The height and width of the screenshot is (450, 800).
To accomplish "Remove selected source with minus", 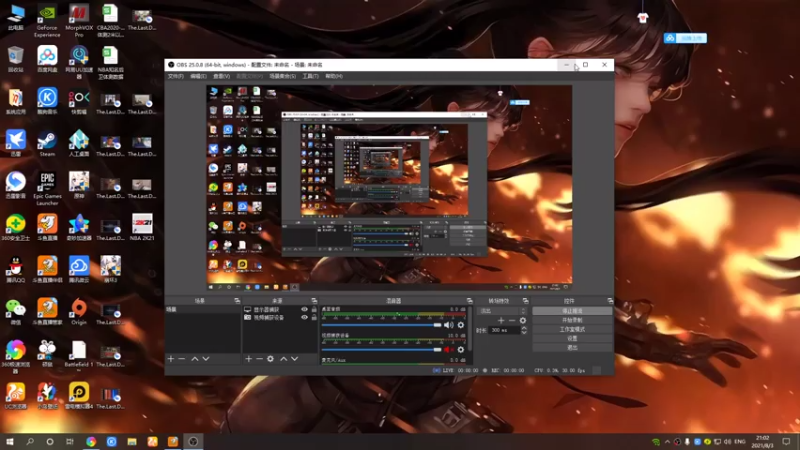I will [x=259, y=359].
